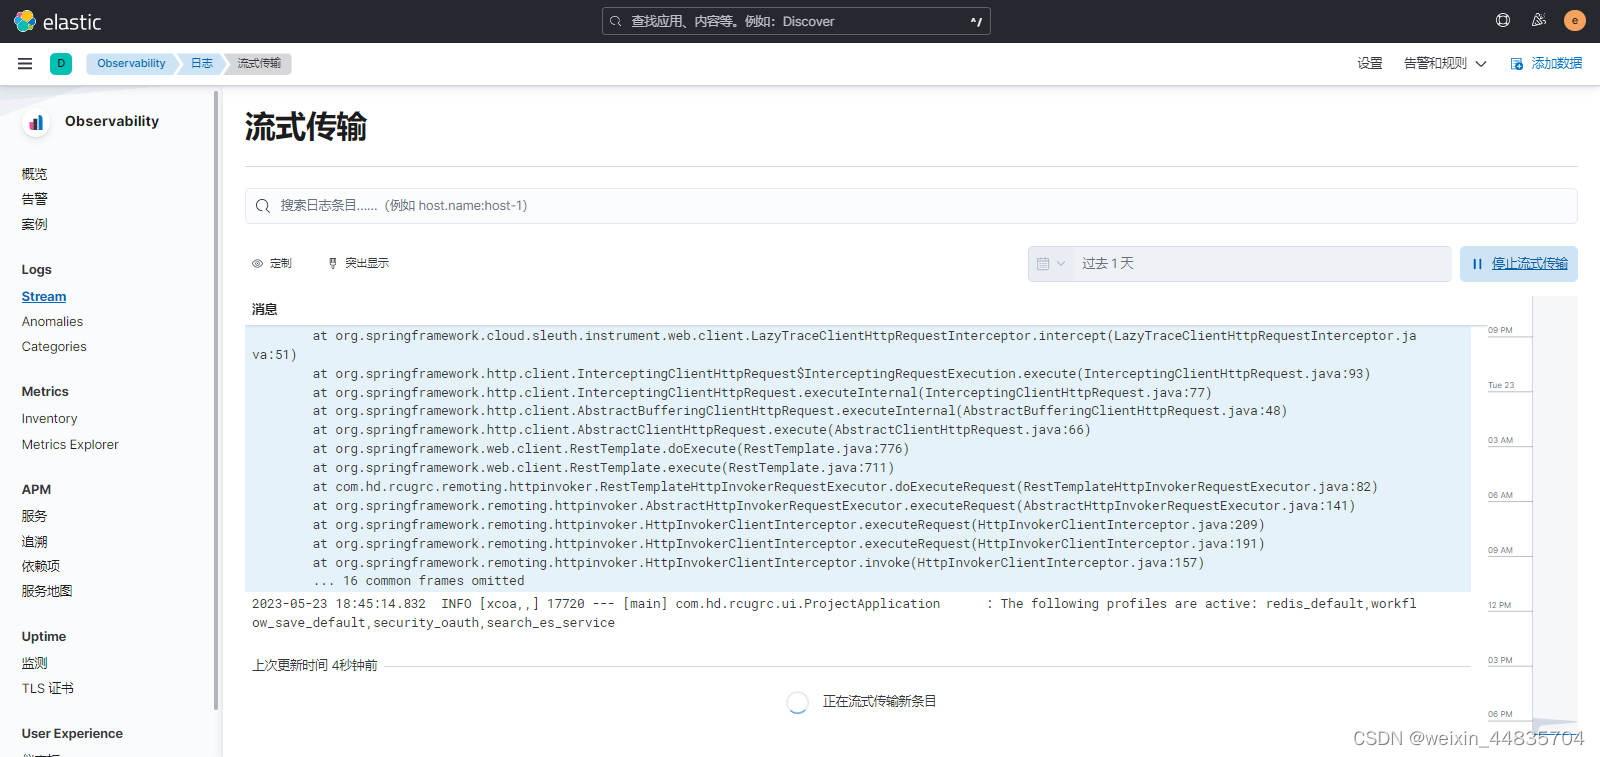Viewport: 1600px width, 757px height.
Task: Click the 突出显示 highlighter icon
Action: pyautogui.click(x=333, y=263)
